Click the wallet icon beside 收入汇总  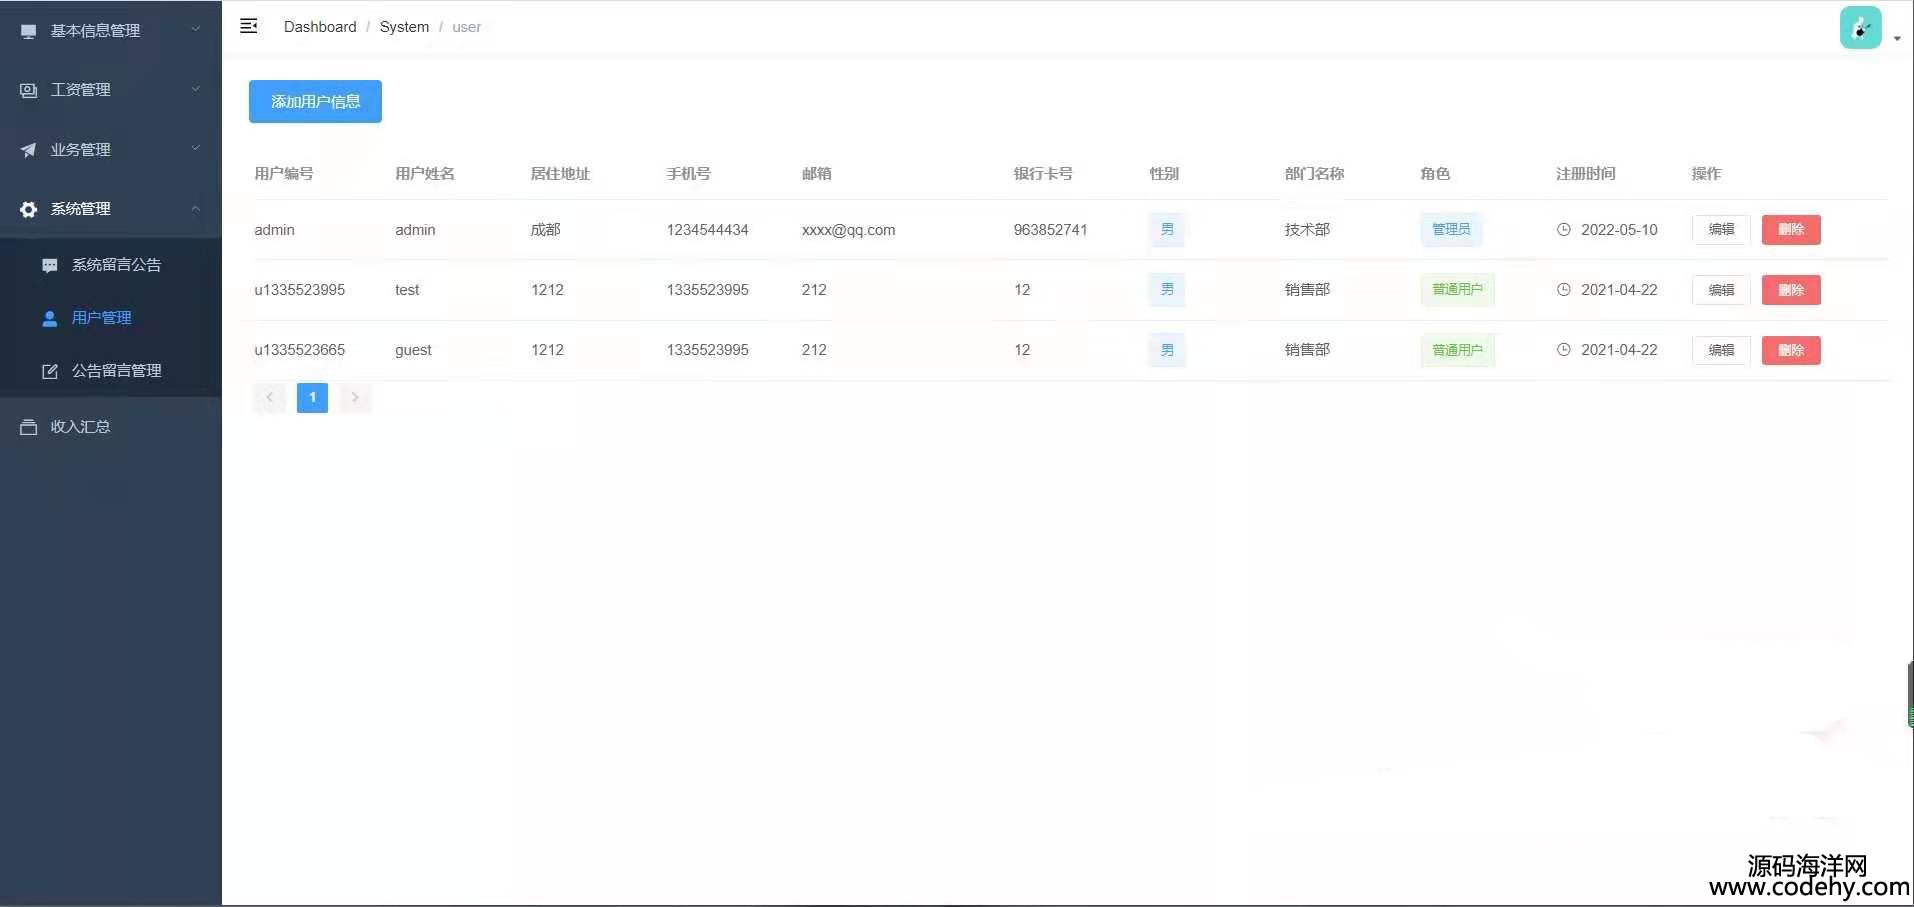(29, 427)
